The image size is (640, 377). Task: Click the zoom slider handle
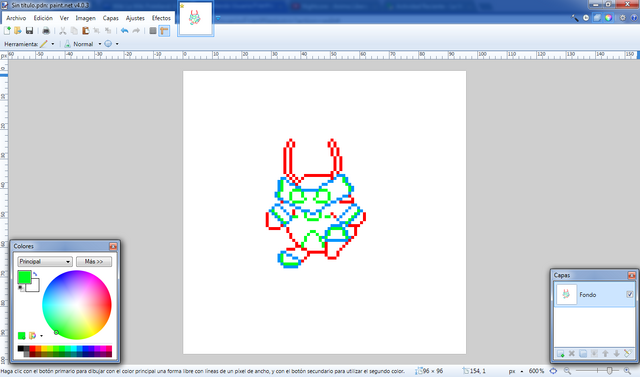click(x=609, y=371)
